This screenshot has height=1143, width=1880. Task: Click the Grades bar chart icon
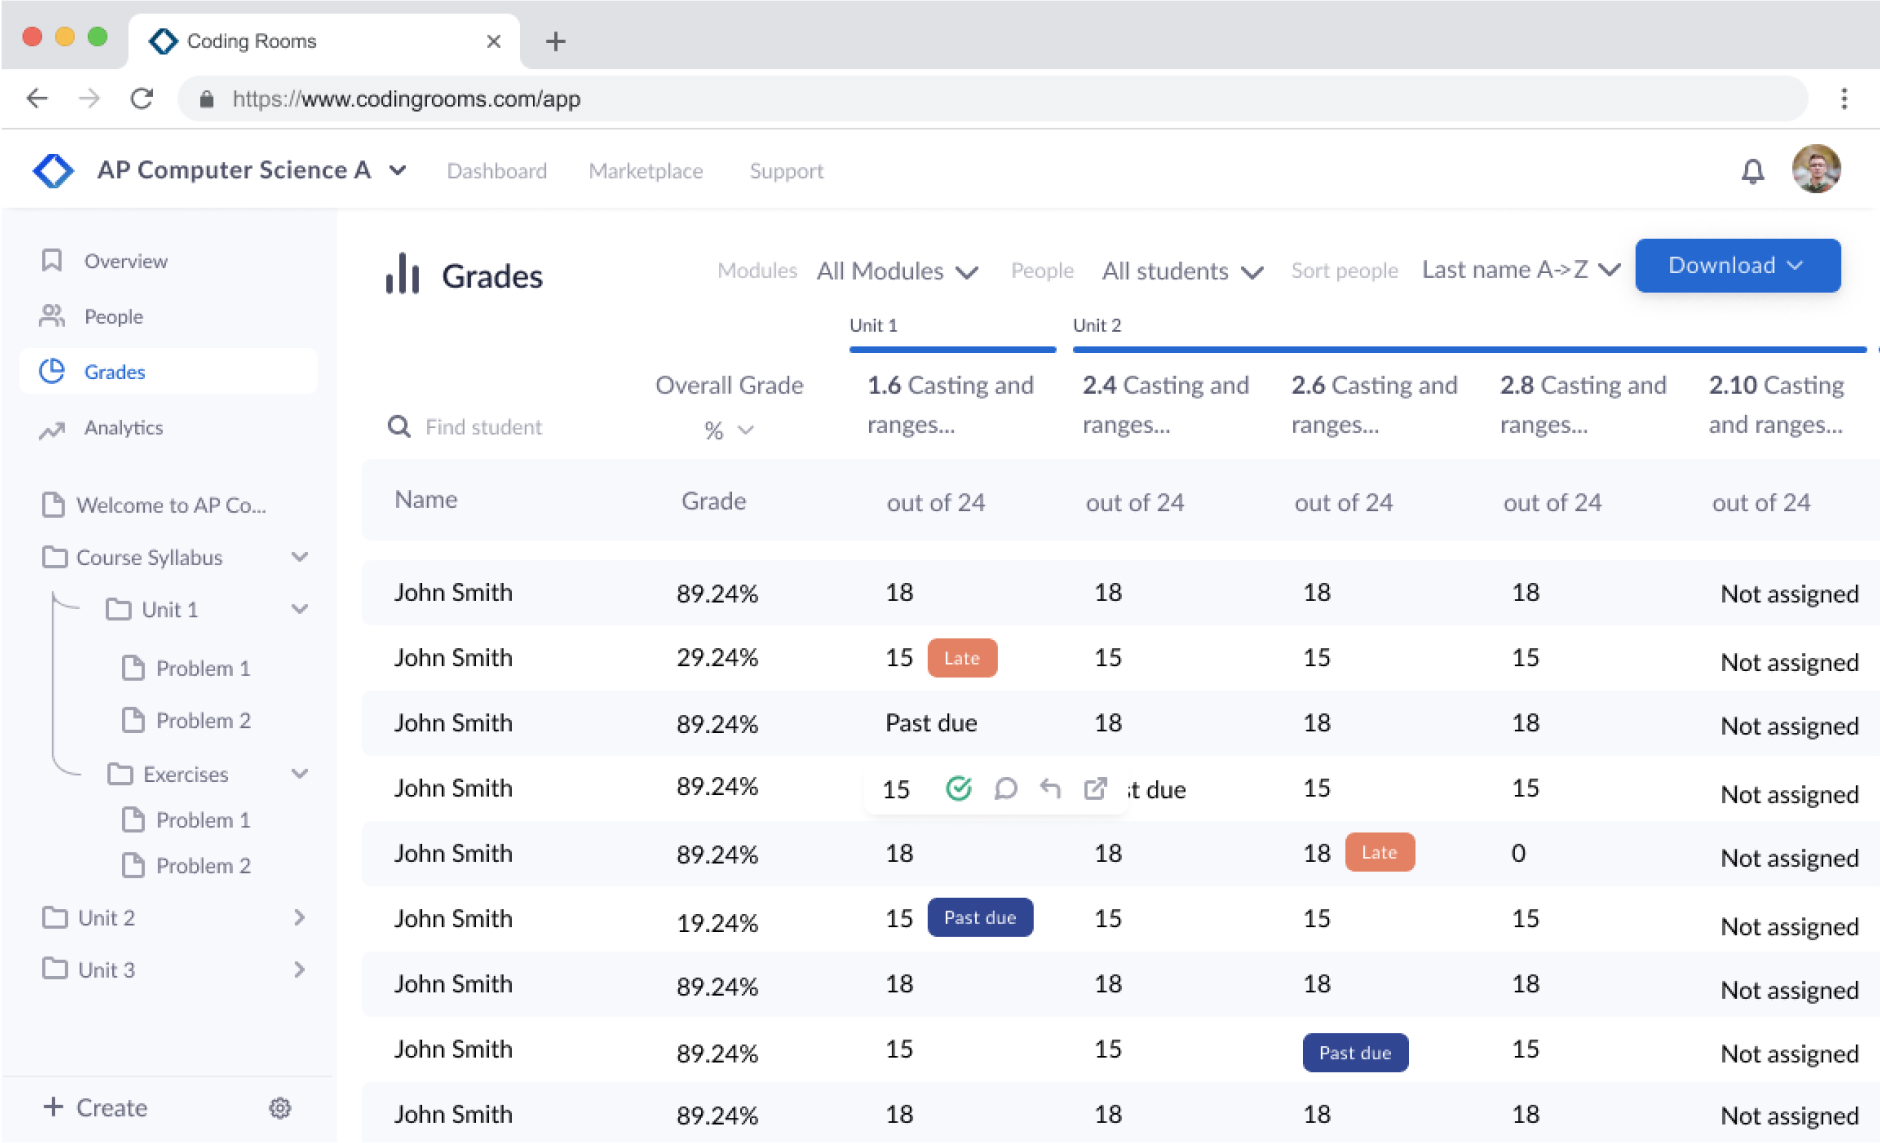402,273
